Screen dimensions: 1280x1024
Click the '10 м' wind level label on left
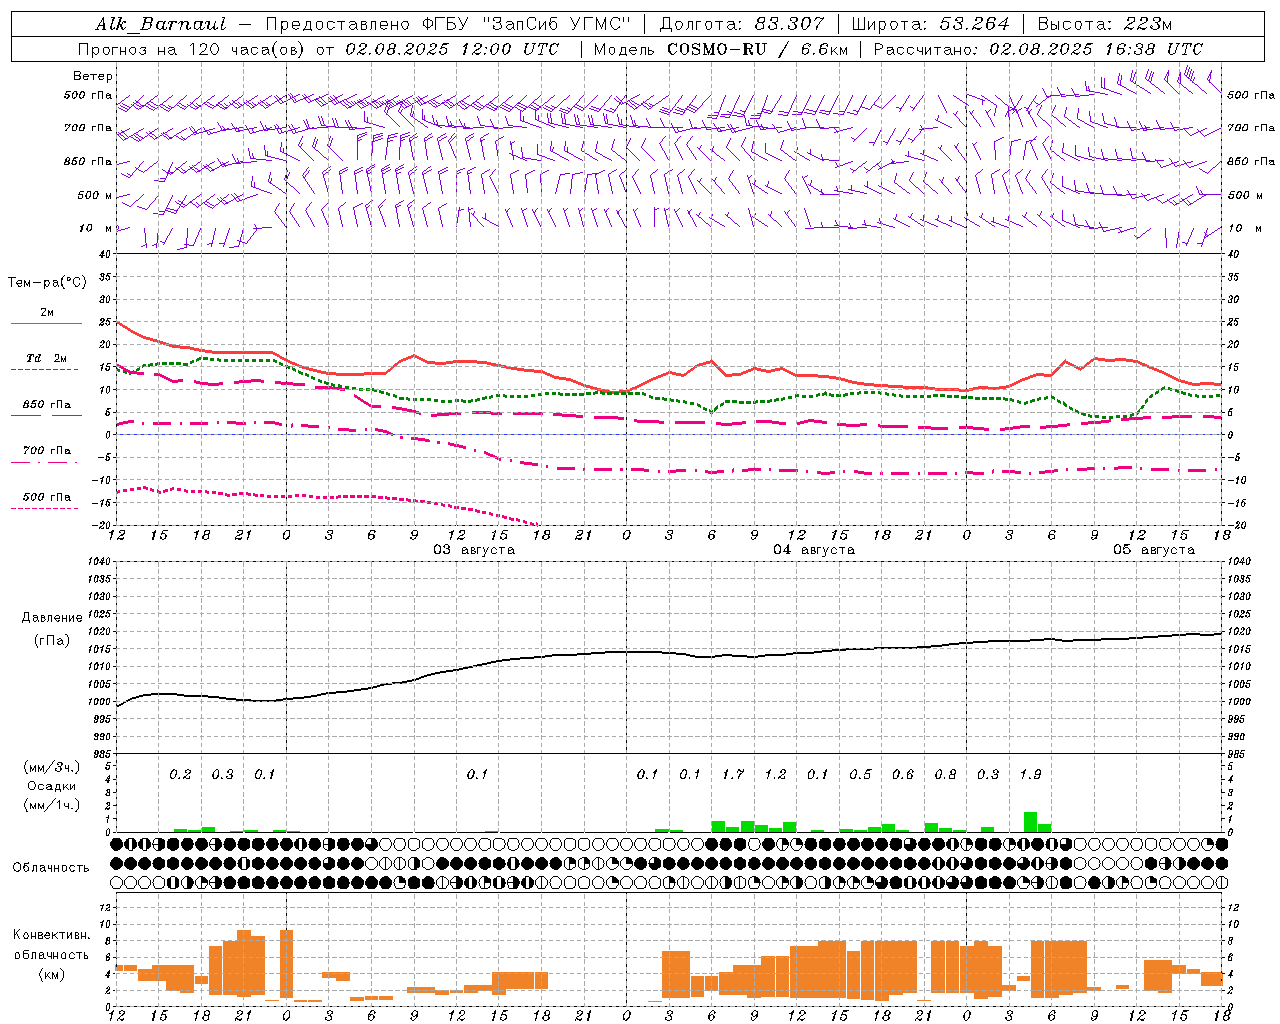click(x=96, y=228)
